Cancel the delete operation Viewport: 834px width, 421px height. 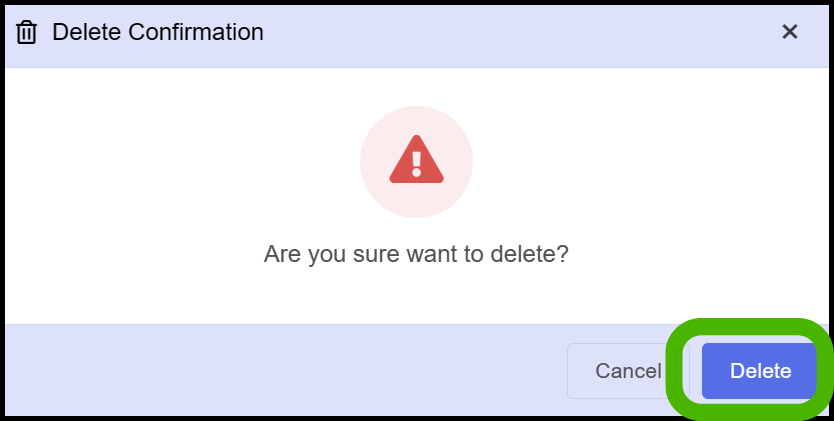click(628, 371)
